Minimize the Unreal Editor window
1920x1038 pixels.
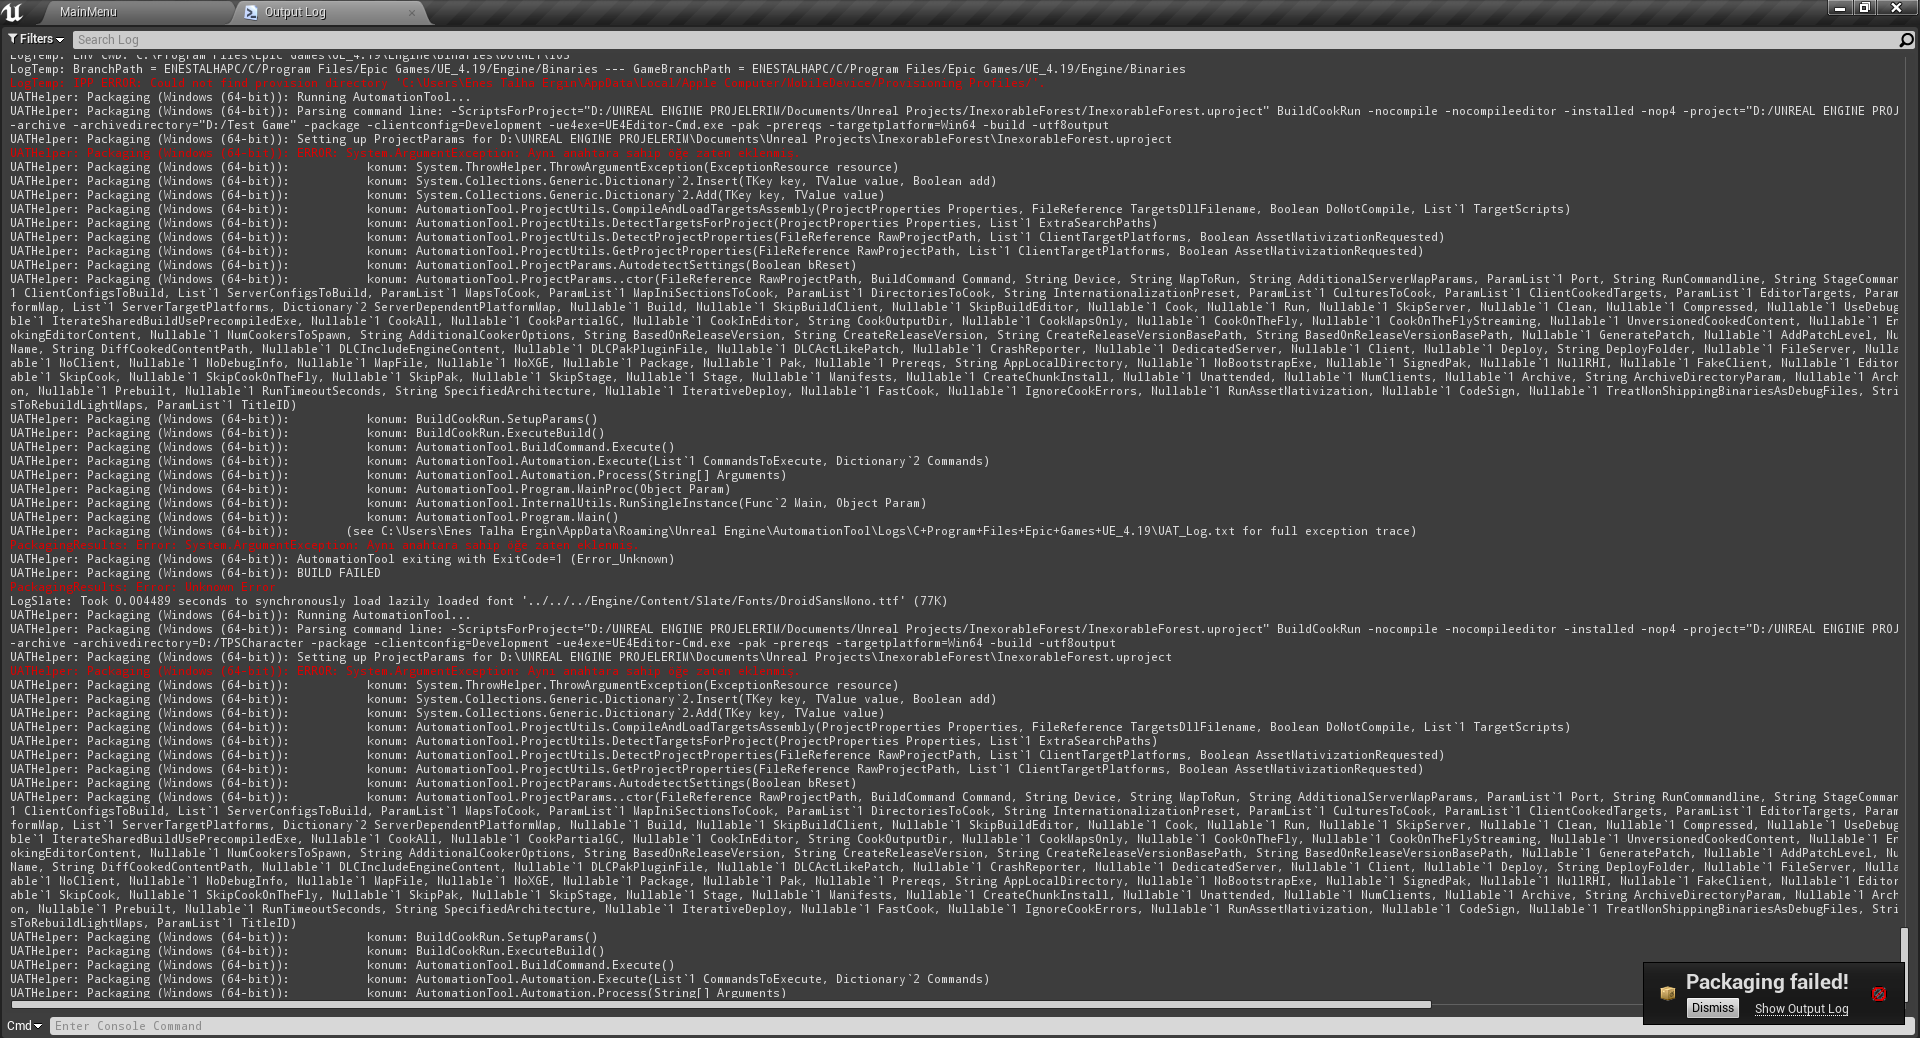pyautogui.click(x=1839, y=8)
